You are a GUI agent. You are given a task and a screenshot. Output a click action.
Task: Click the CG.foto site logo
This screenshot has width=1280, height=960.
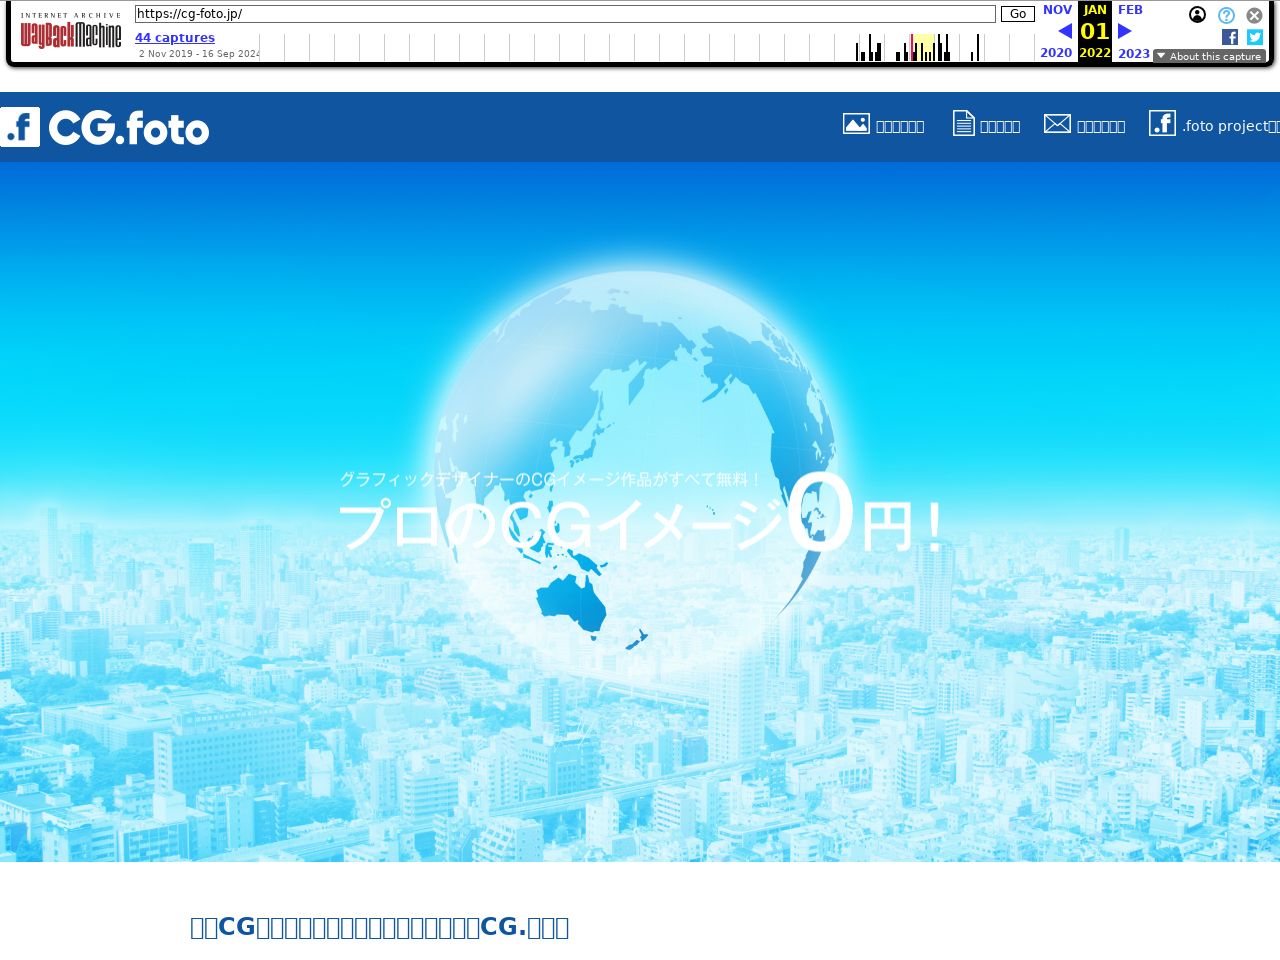click(x=105, y=128)
